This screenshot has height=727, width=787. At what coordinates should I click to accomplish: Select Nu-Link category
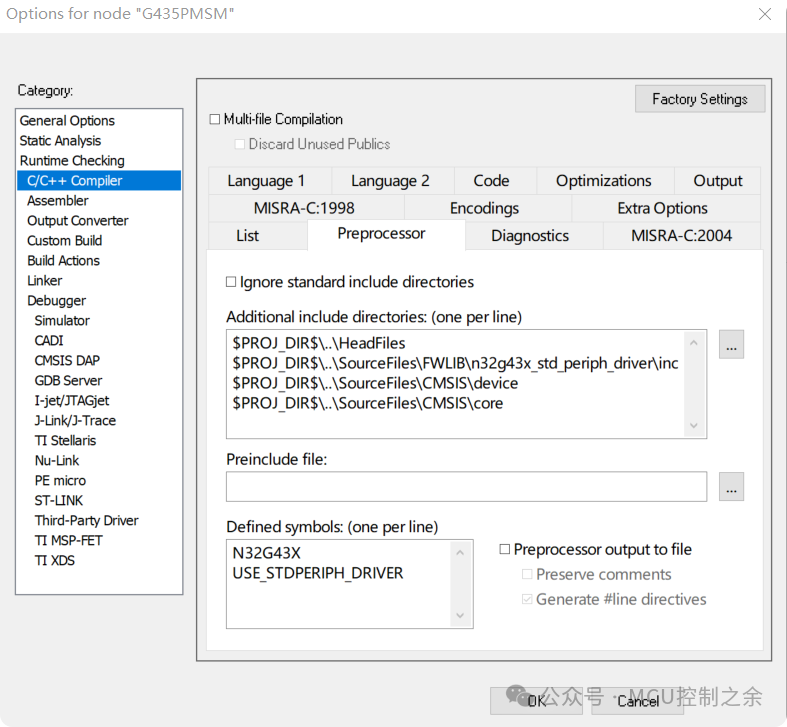point(99,460)
